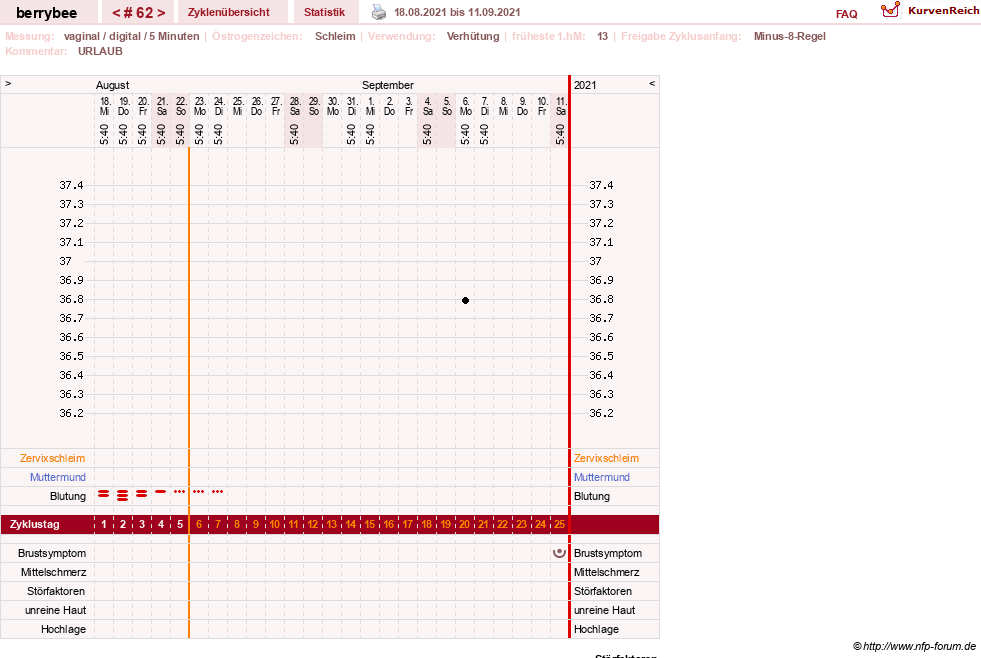This screenshot has width=981, height=658.
Task: Click the frühest 1.hM value 13
Action: (602, 36)
